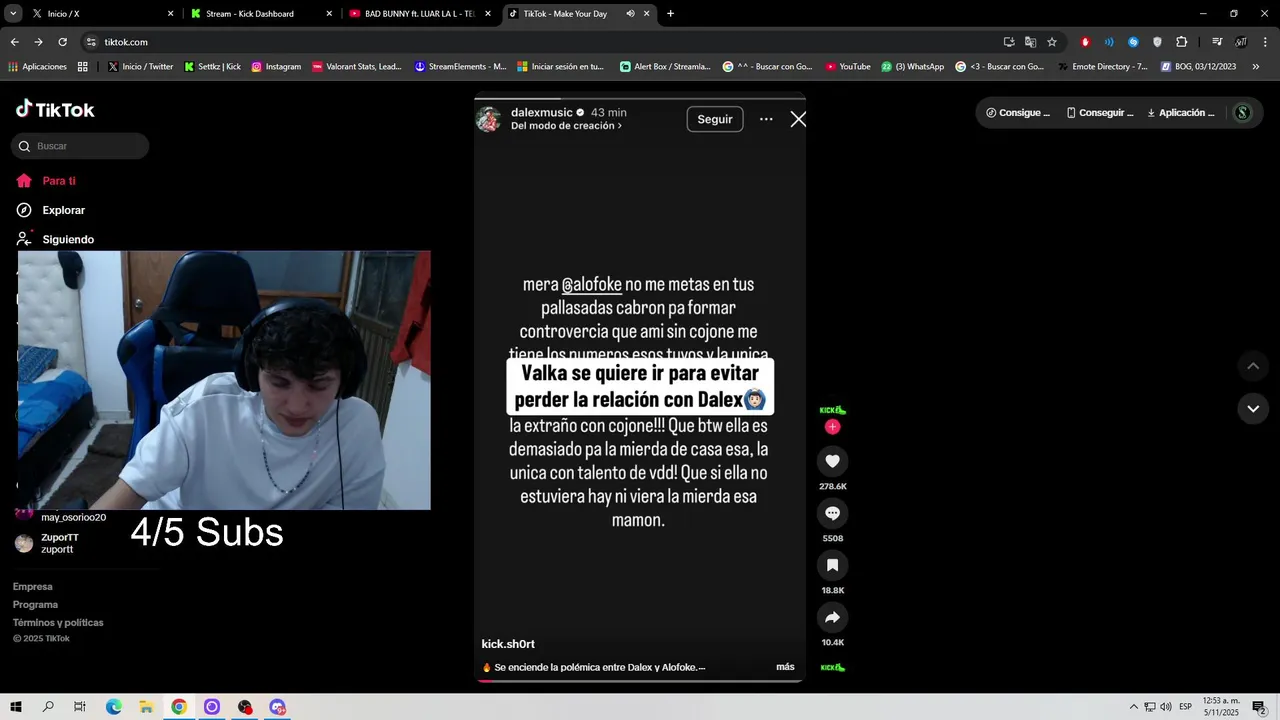Open the Settkz | Kick bookmark
Screen dimensions: 1280x720
[212, 67]
